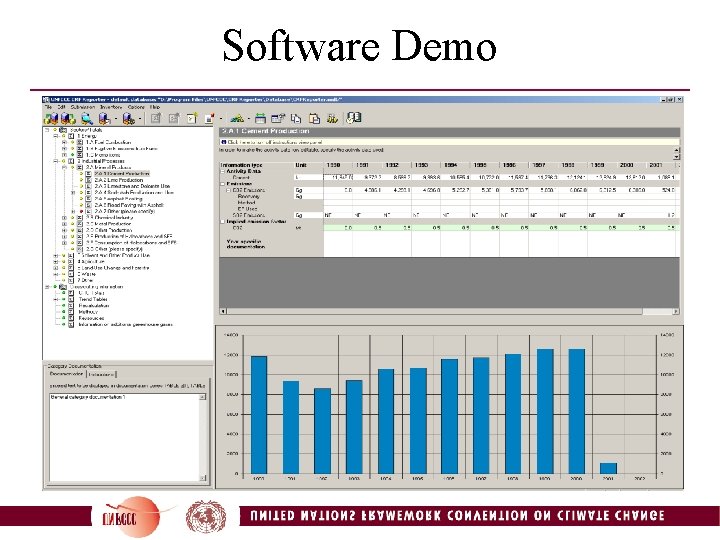
Task: Expand the 1.A Fuel Combustion node
Action: click(64, 142)
